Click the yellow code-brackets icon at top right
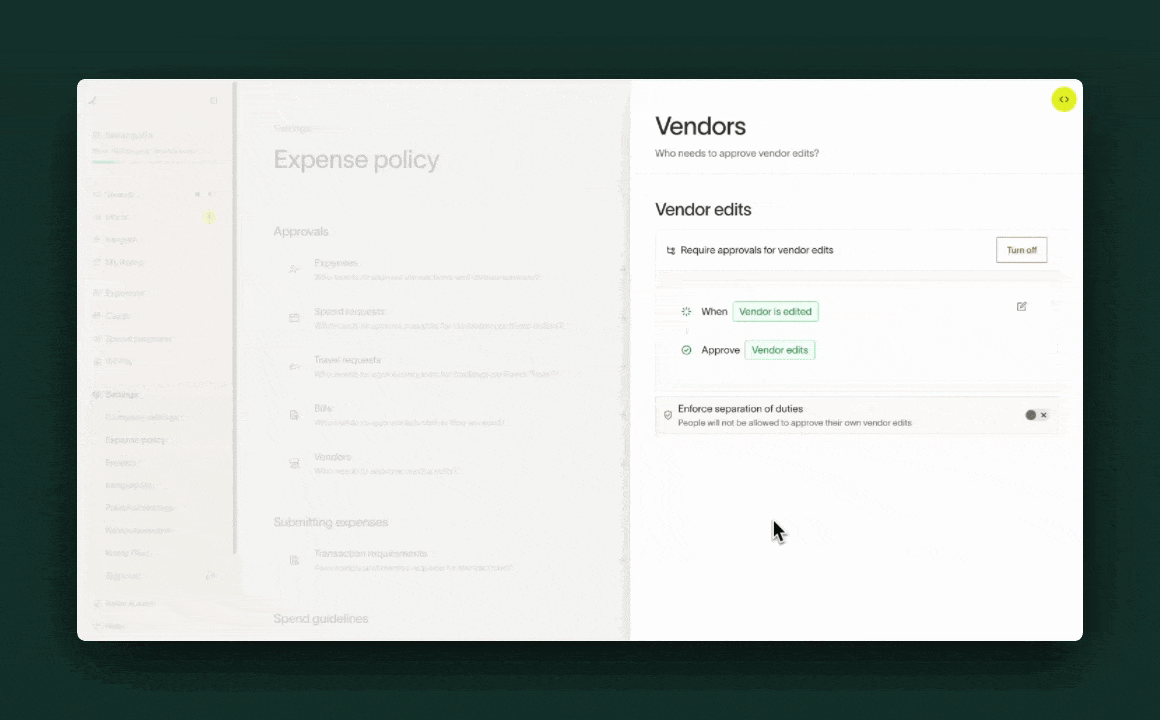Viewport: 1160px width, 720px height. click(x=1064, y=99)
